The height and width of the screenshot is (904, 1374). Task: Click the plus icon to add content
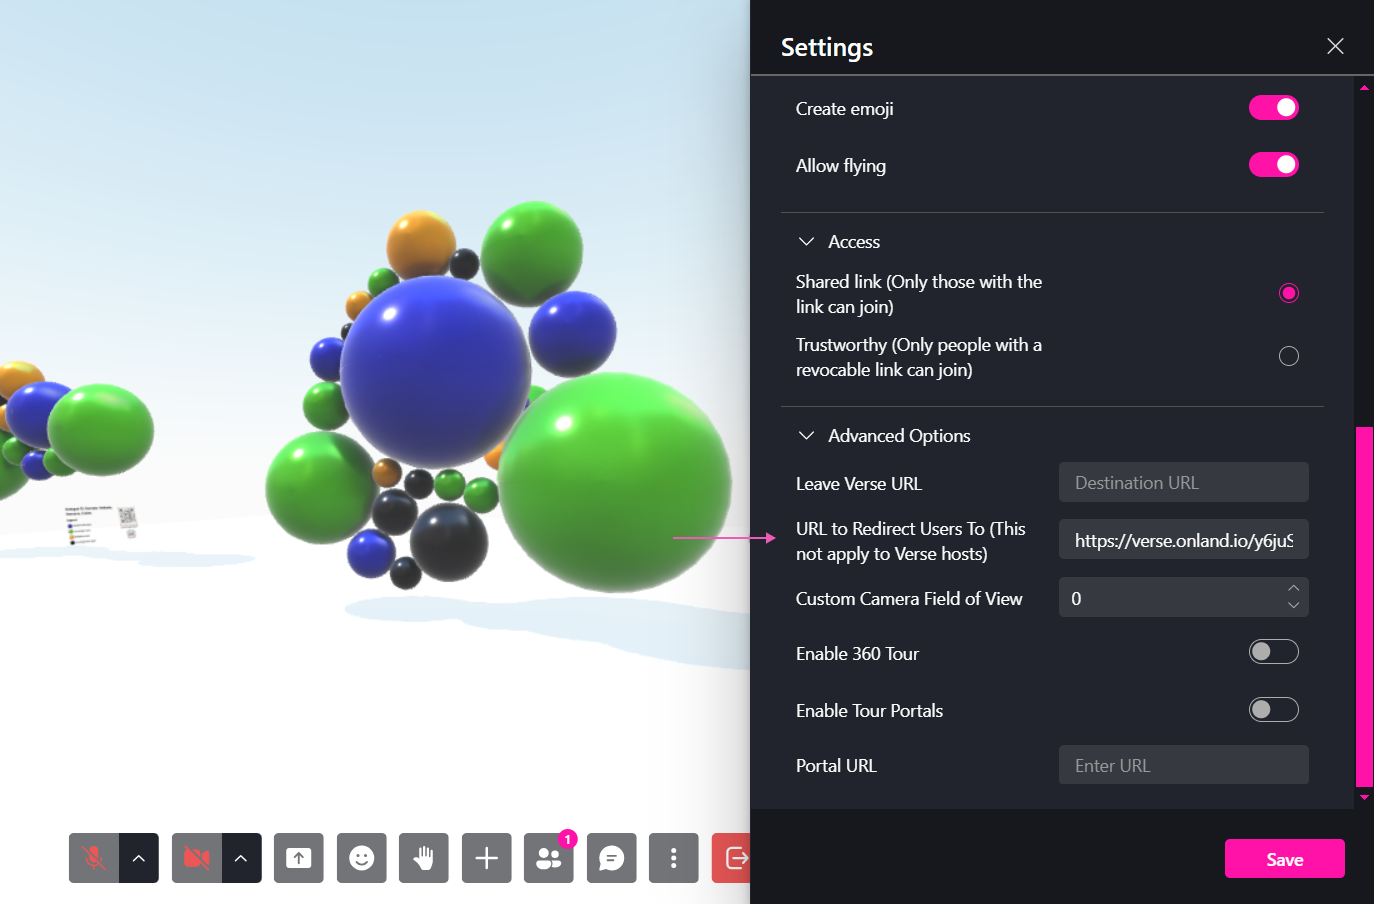pos(486,858)
